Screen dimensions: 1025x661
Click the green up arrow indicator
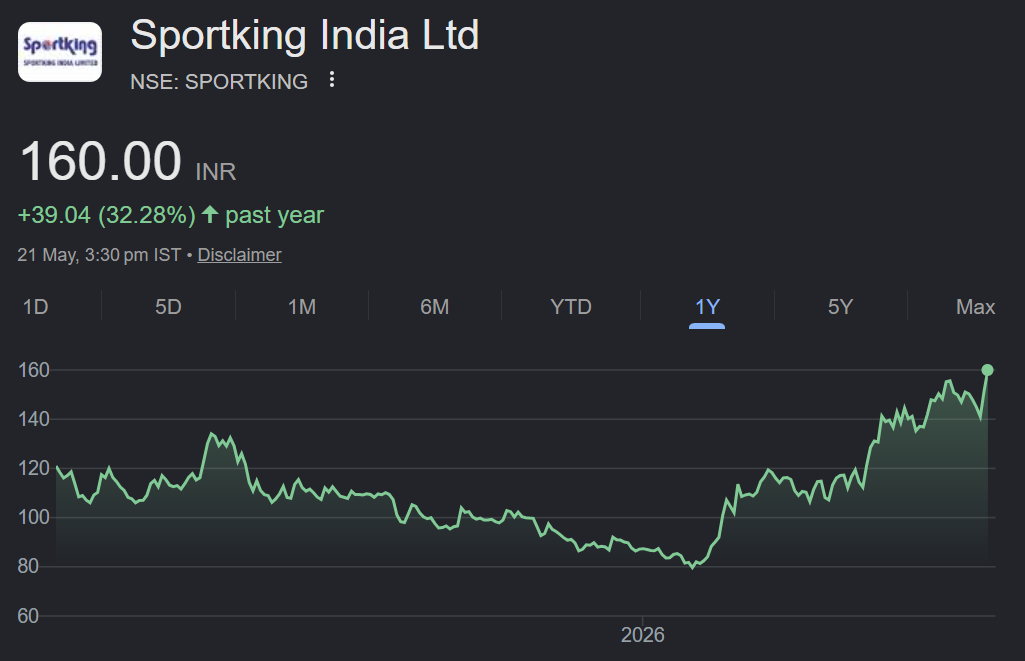tap(210, 214)
